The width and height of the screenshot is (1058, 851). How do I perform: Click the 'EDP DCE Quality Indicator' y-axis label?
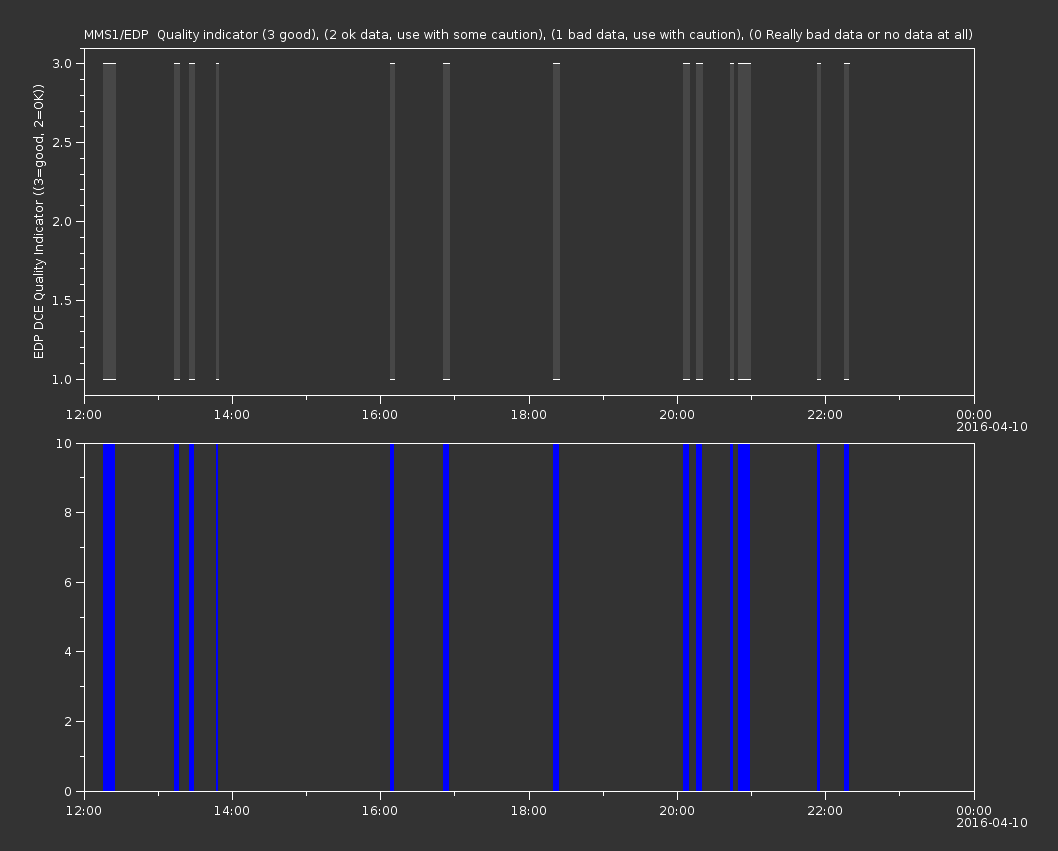point(39,221)
